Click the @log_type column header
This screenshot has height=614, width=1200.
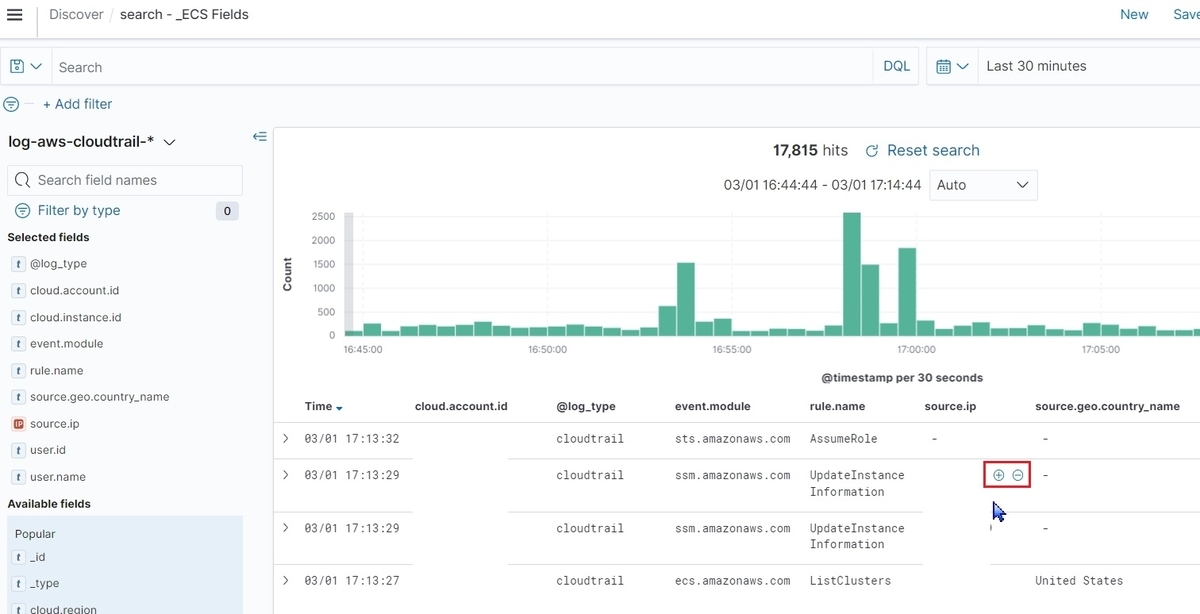pos(586,407)
